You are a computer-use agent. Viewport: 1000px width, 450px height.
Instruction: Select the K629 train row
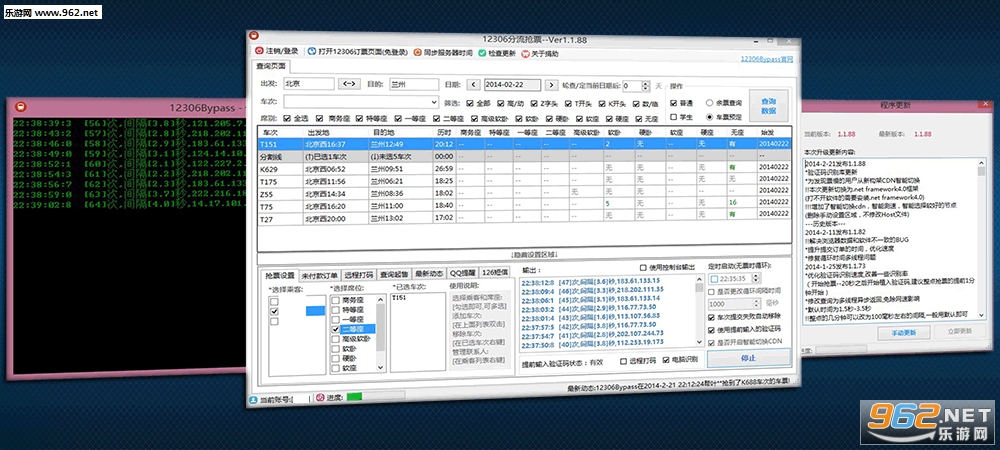tap(524, 168)
